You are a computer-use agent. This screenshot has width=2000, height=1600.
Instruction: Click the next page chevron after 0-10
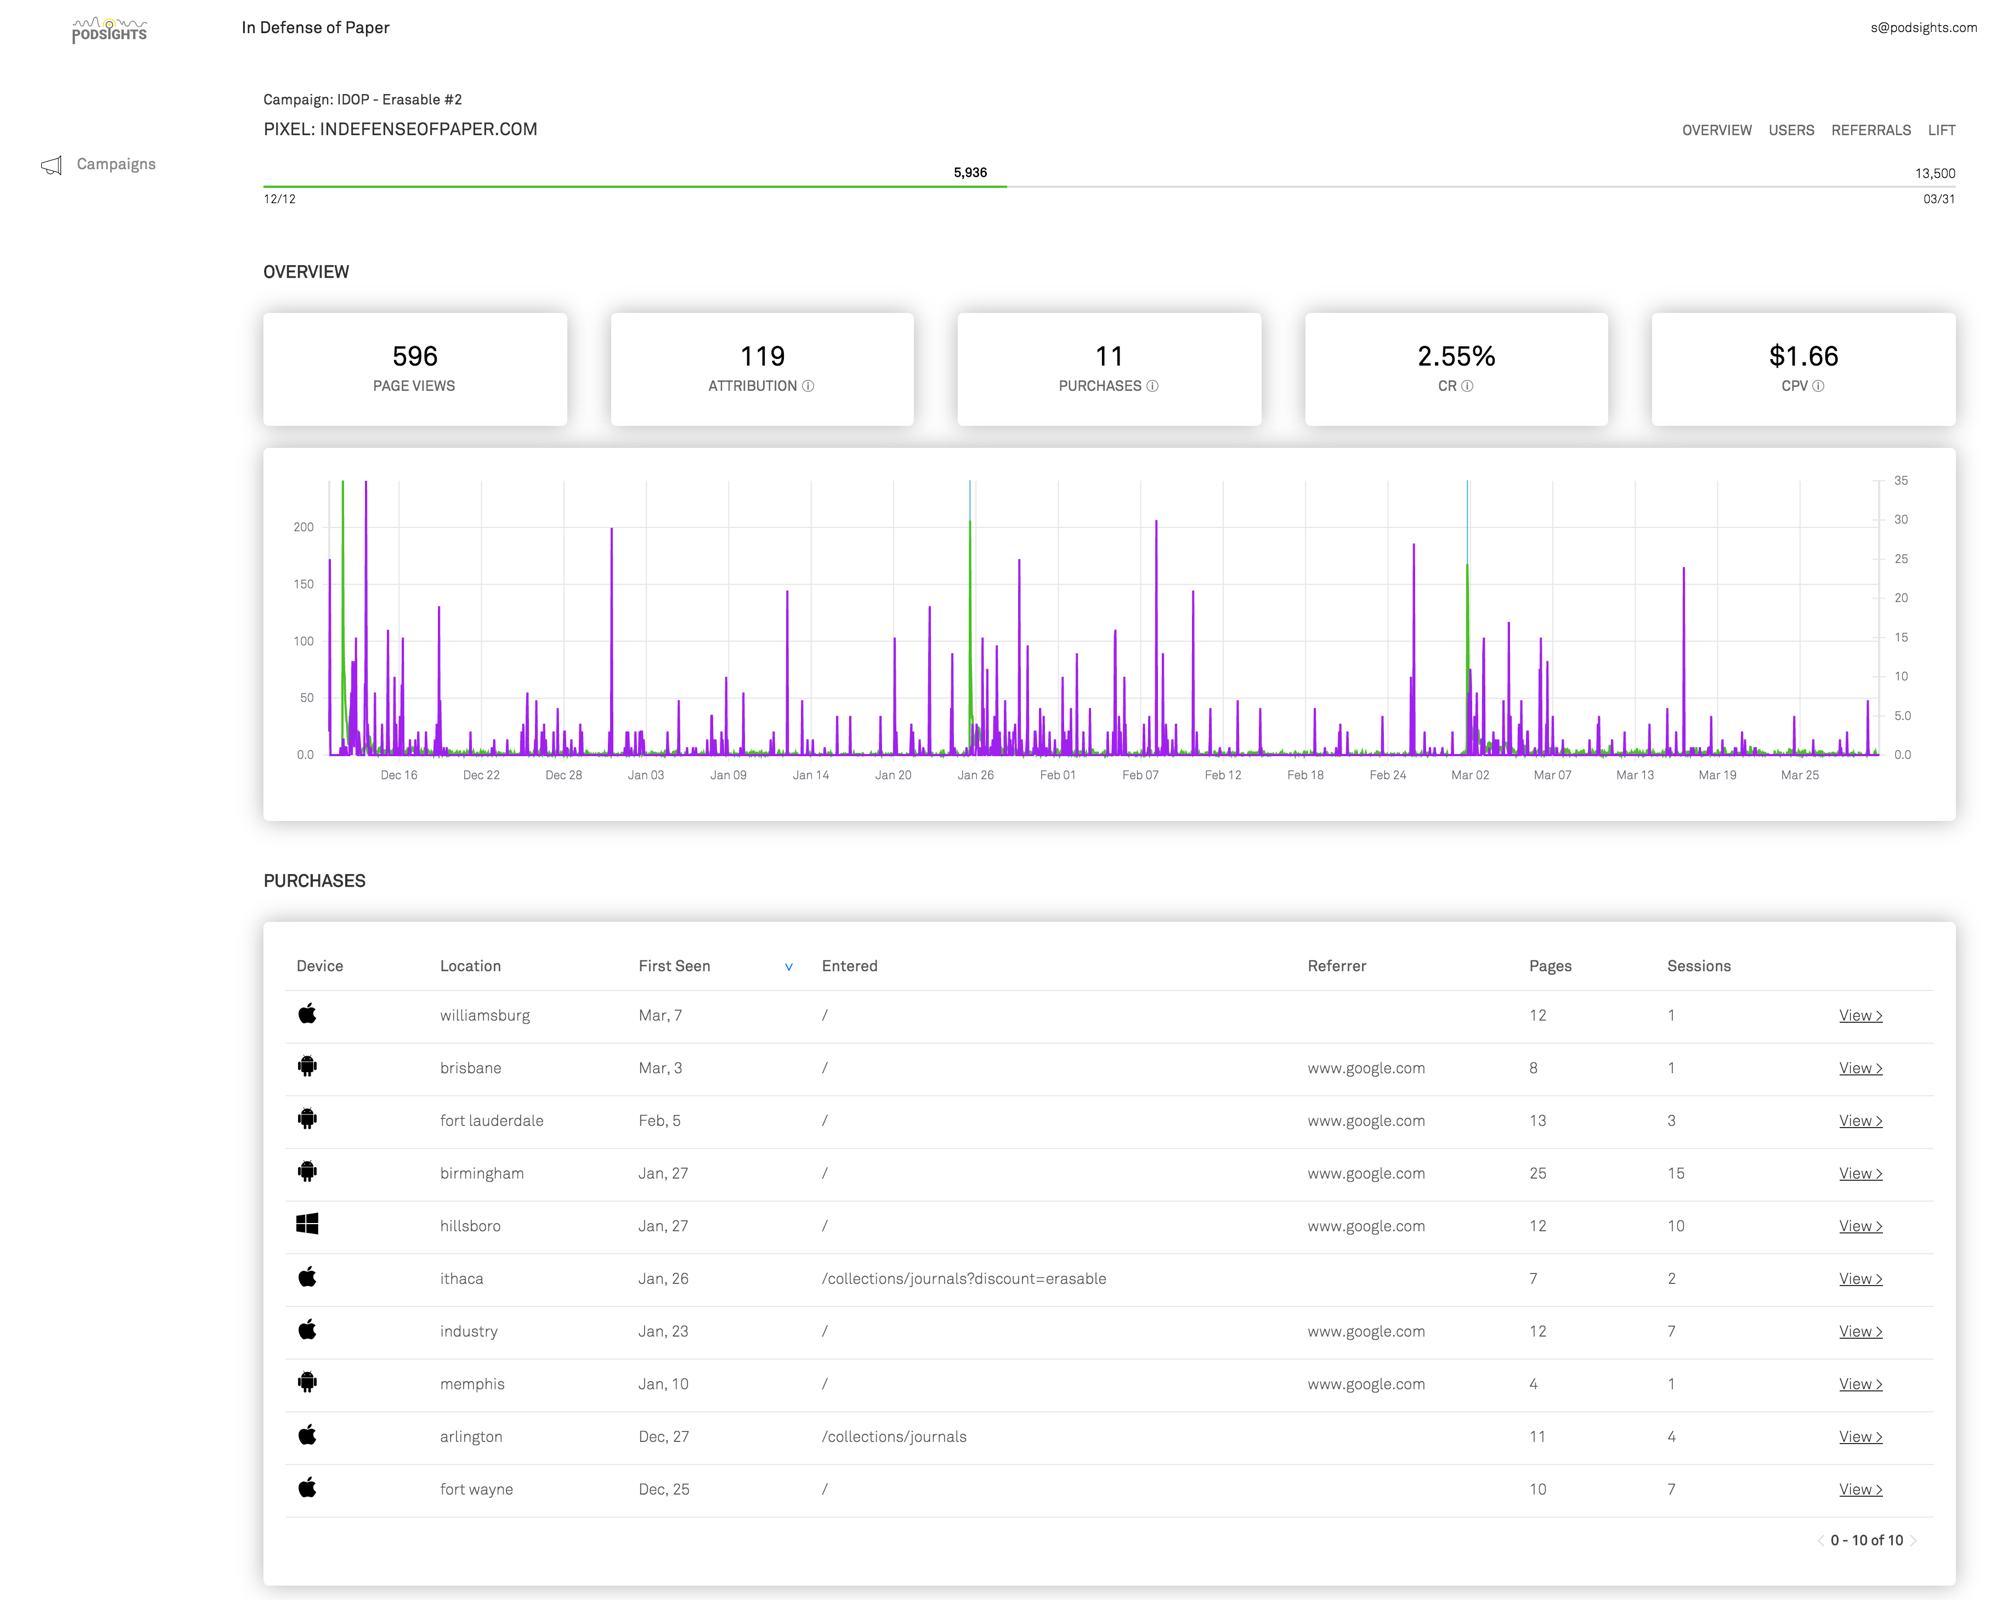[x=1914, y=1540]
